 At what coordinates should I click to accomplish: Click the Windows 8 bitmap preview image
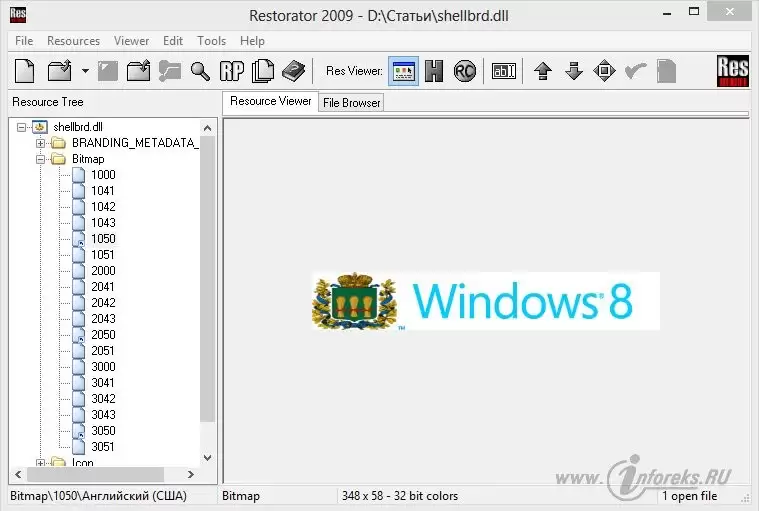point(486,301)
